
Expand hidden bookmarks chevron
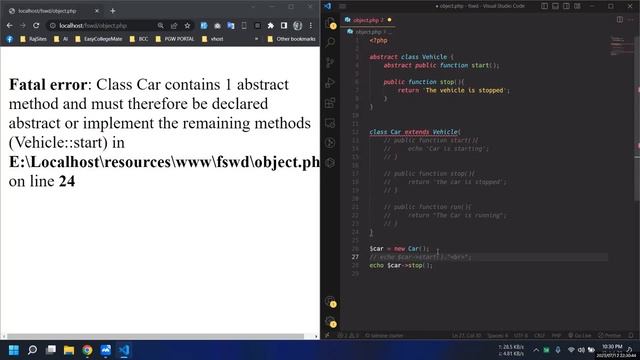[x=256, y=39]
